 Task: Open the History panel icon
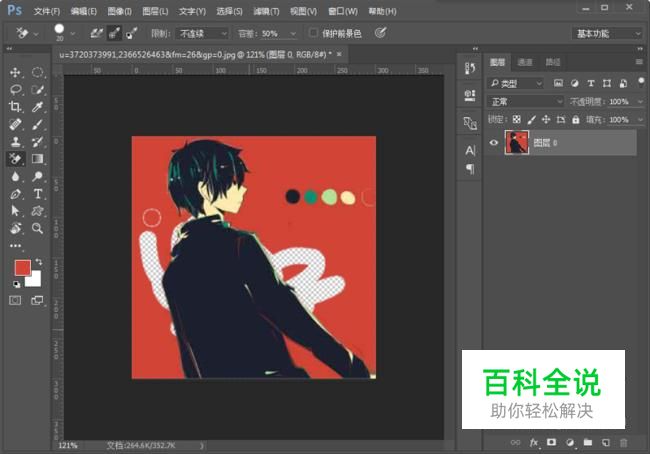click(x=470, y=68)
